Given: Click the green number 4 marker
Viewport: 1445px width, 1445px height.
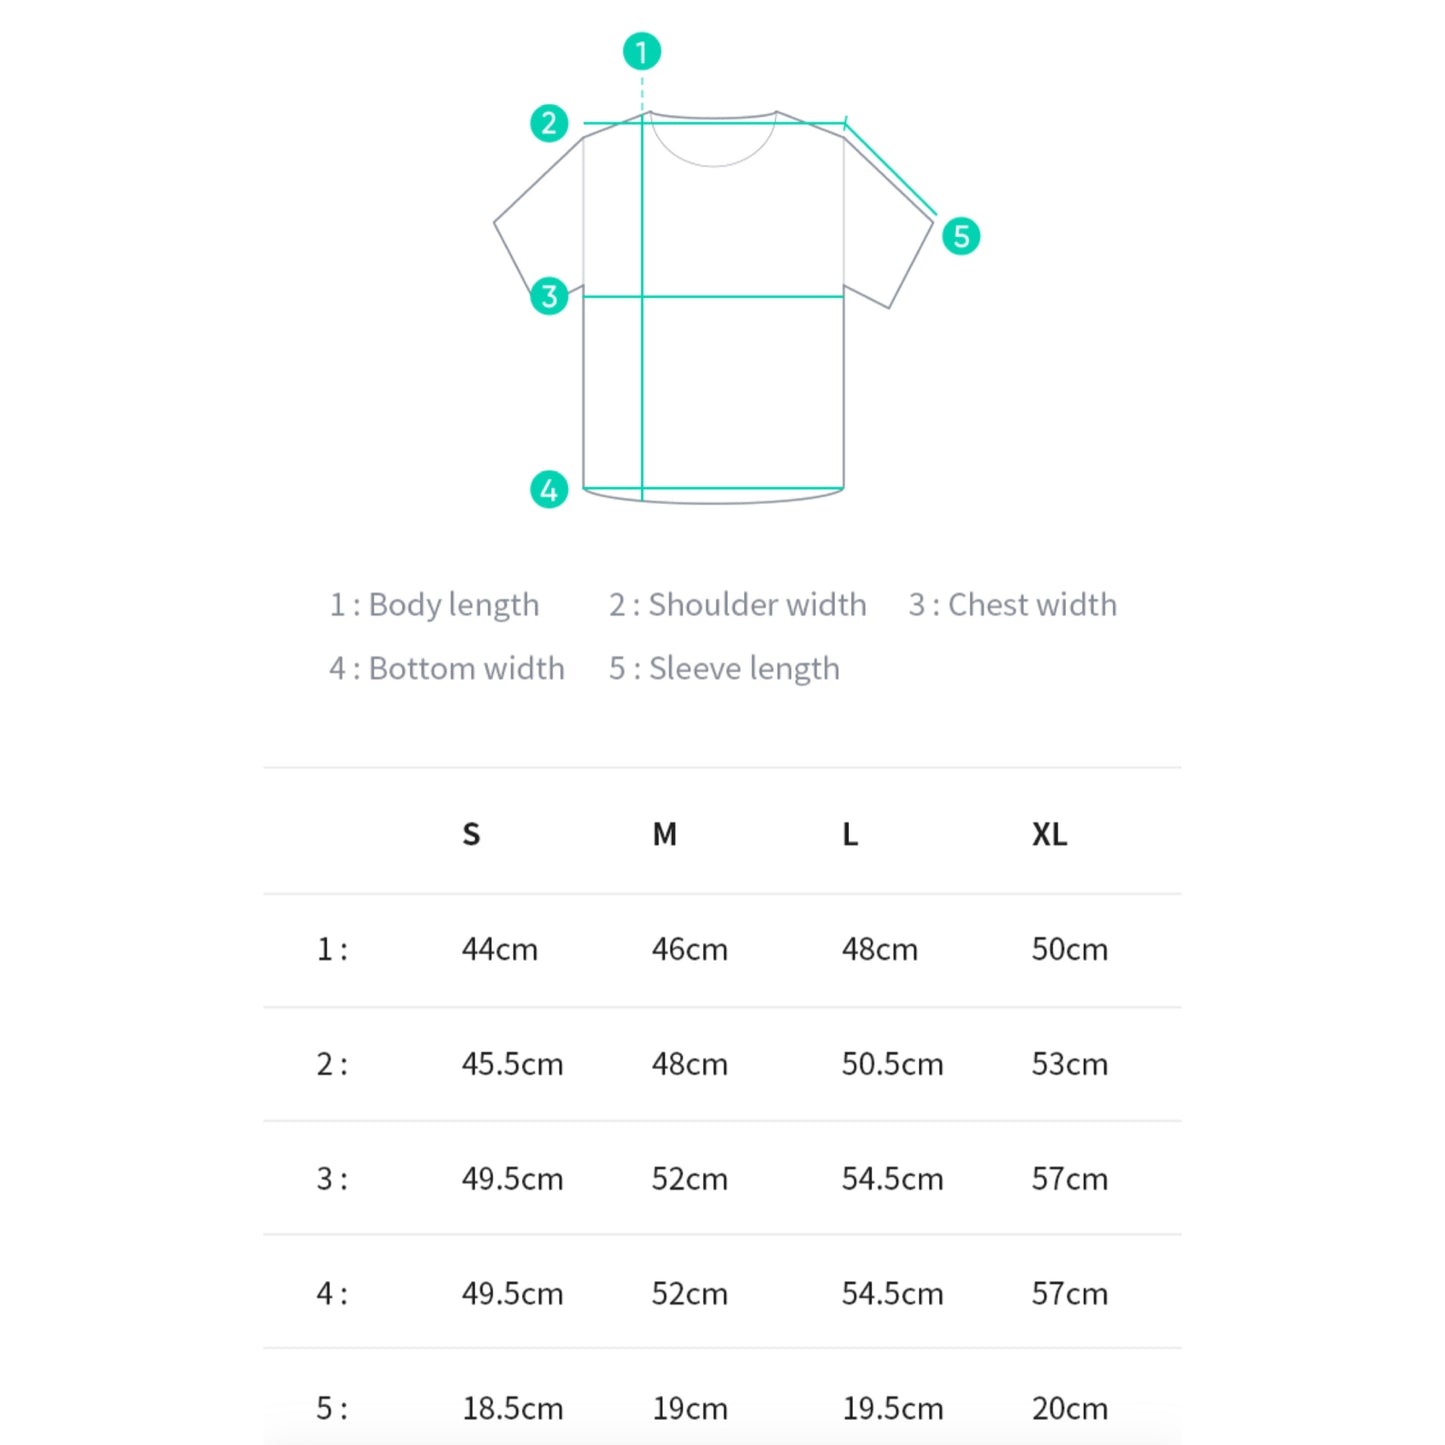Looking at the screenshot, I should pos(549,490).
